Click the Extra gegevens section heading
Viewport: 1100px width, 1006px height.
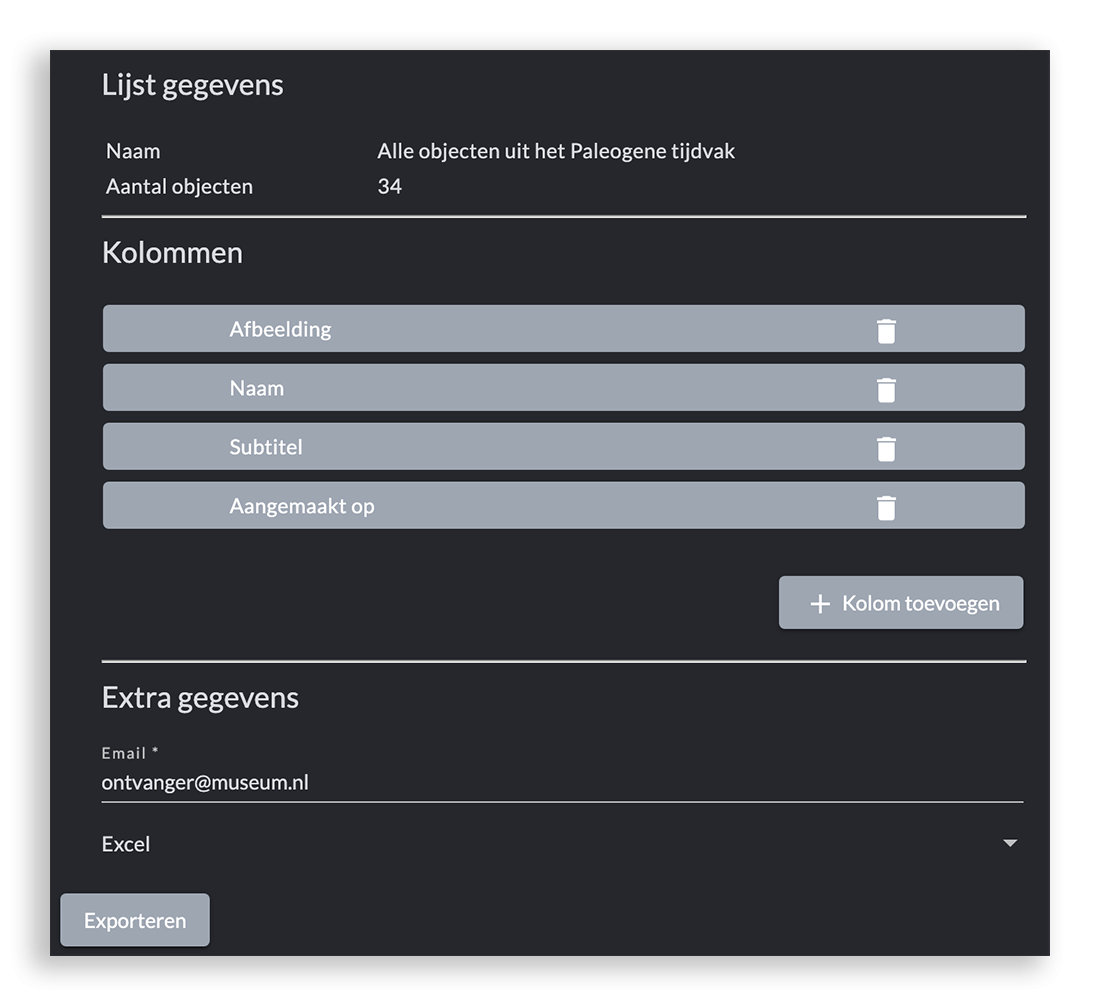point(200,697)
